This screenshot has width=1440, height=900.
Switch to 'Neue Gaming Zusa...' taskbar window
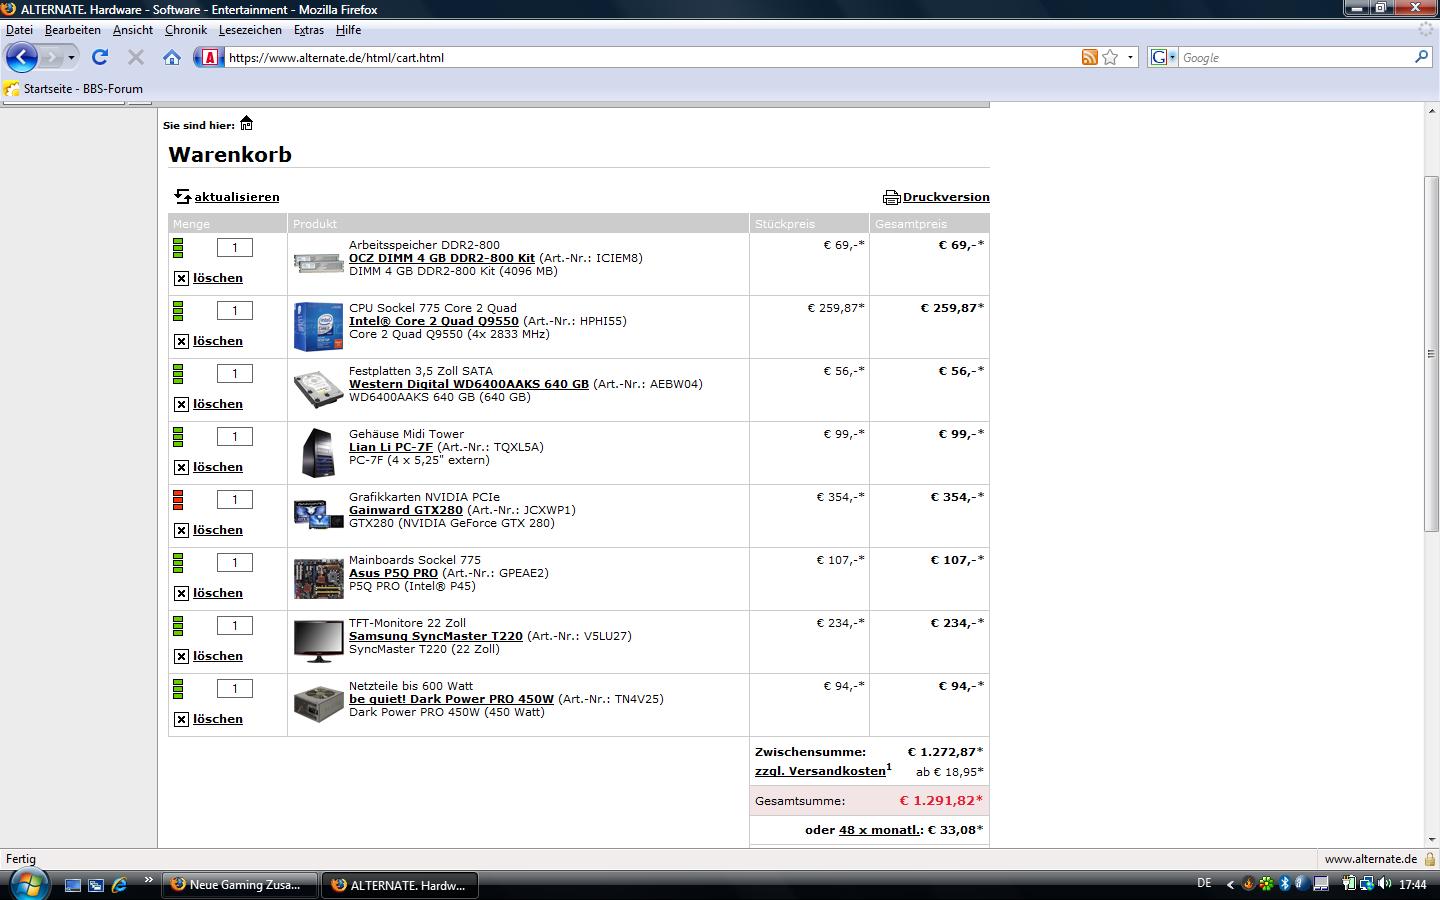239,885
